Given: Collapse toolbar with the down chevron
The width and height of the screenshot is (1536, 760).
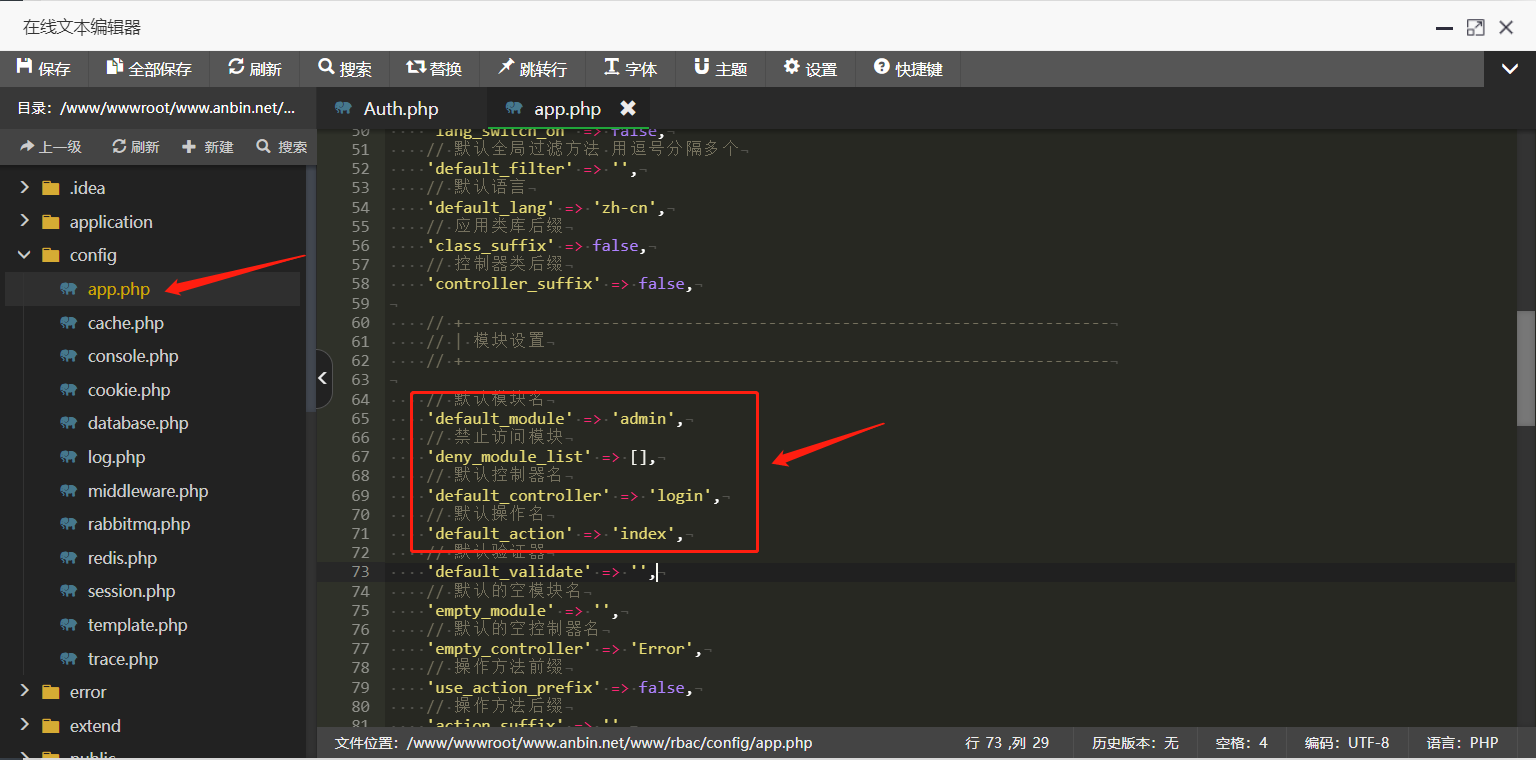Looking at the screenshot, I should point(1510,69).
